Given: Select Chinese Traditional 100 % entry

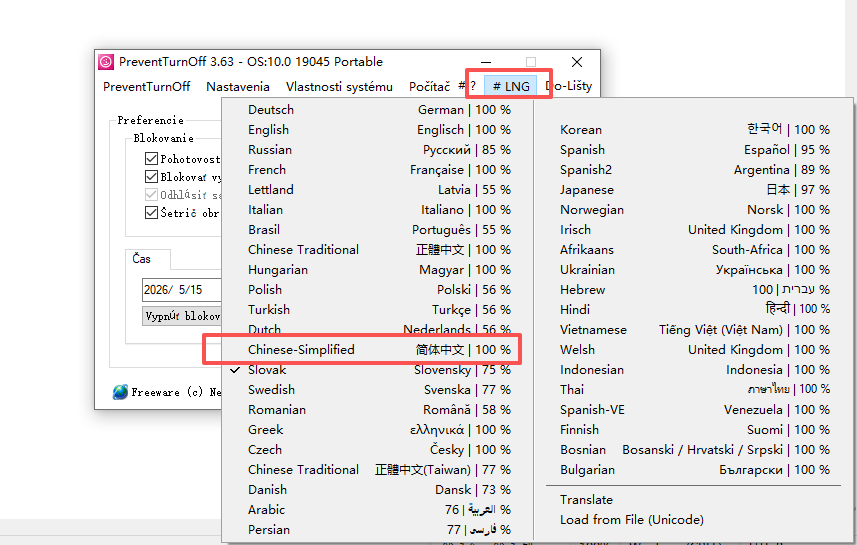Looking at the screenshot, I should point(377,249).
